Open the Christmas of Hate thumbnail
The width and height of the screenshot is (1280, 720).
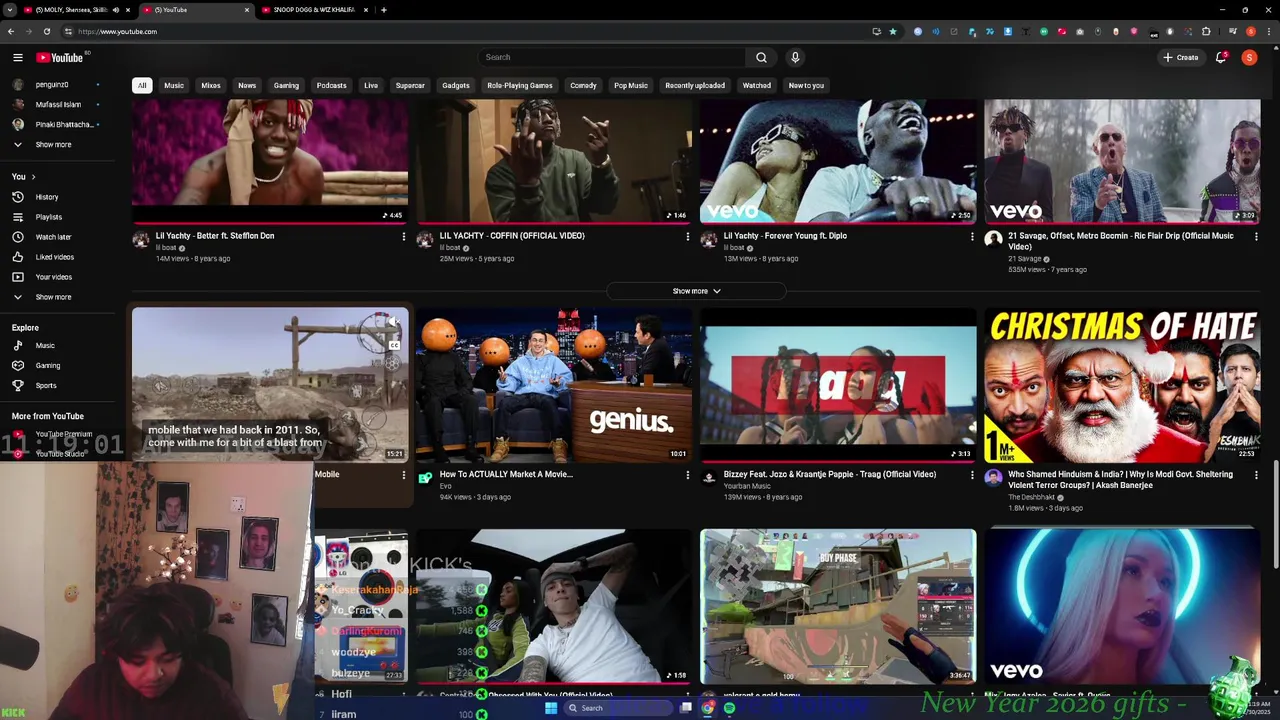click(x=1122, y=385)
